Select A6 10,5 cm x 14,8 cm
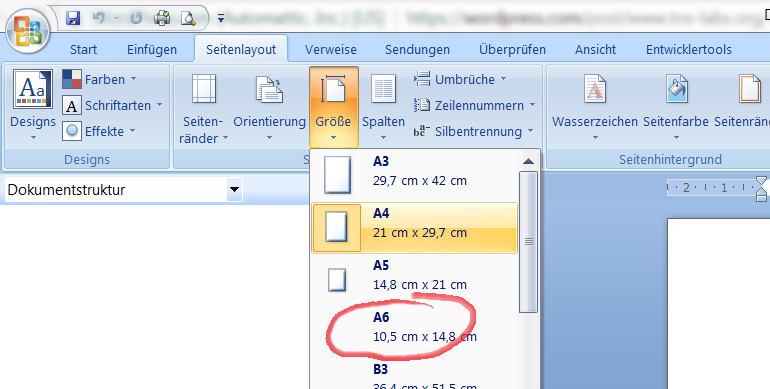This screenshot has height=389, width=770. coord(414,331)
